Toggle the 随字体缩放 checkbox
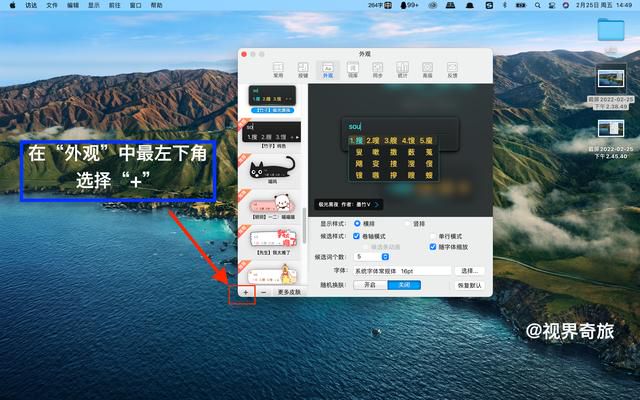Screen dimensions: 640x400 point(433,247)
